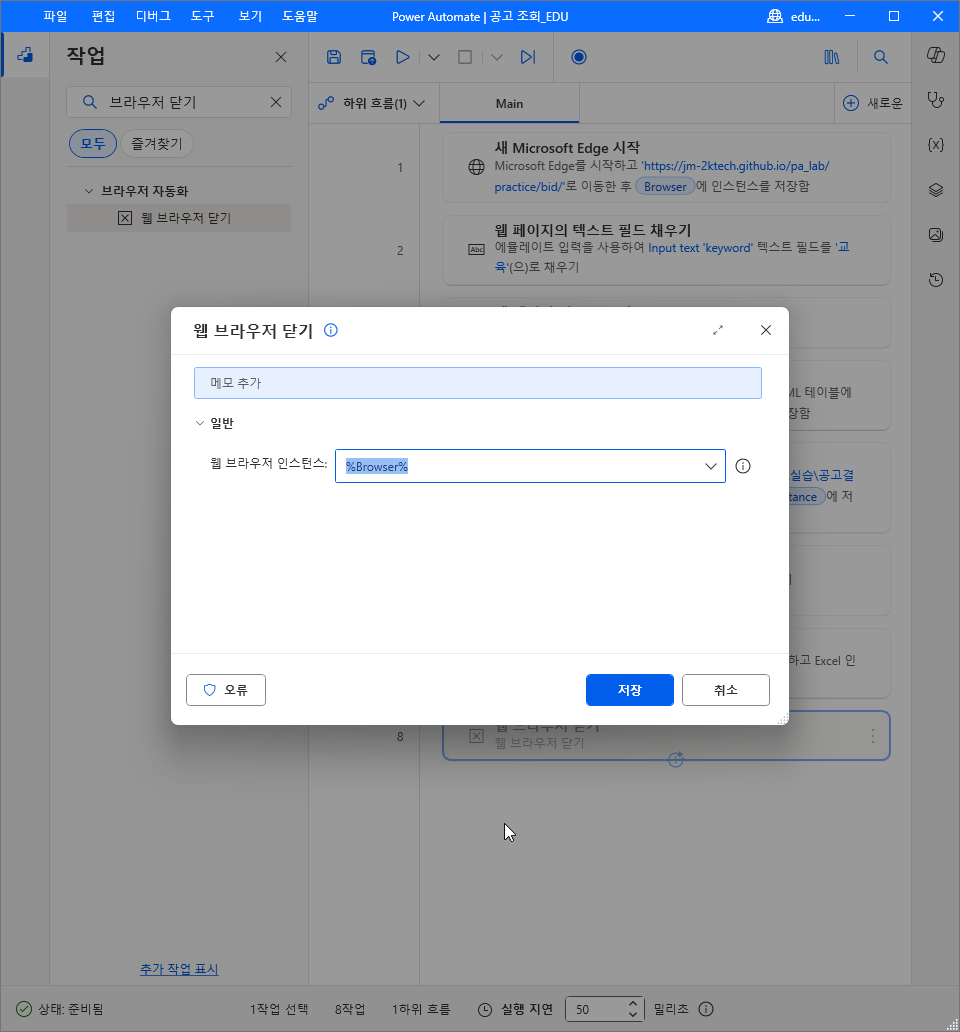960x1032 pixels.
Task: Click the Save flow toolbar icon
Action: [x=334, y=57]
